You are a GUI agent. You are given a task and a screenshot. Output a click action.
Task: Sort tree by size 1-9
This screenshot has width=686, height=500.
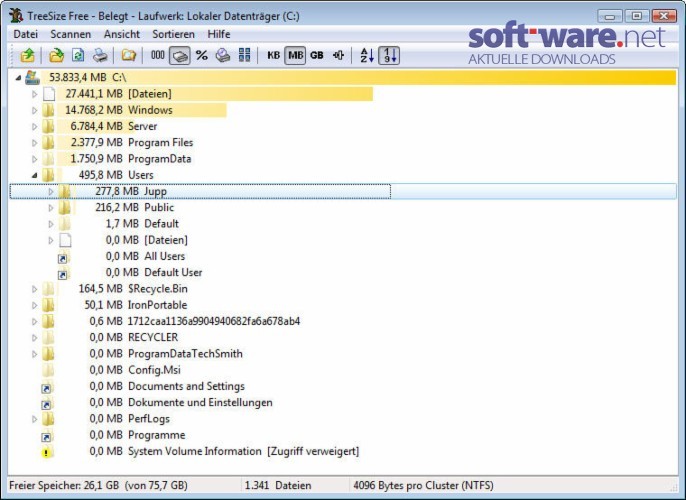point(389,56)
